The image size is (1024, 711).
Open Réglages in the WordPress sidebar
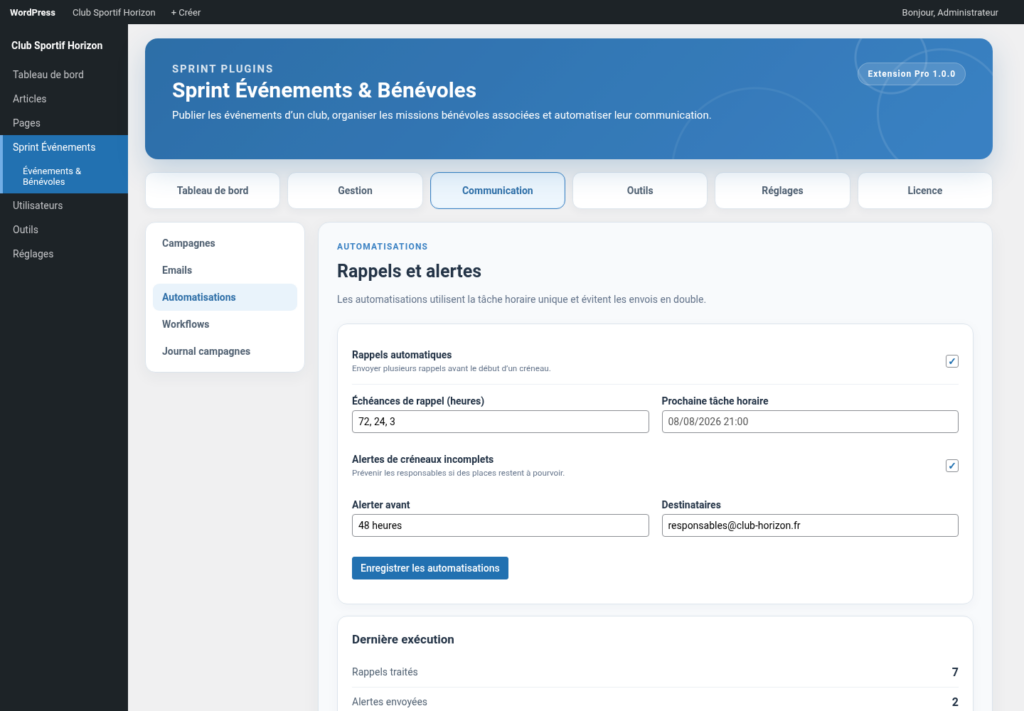[x=64, y=253]
